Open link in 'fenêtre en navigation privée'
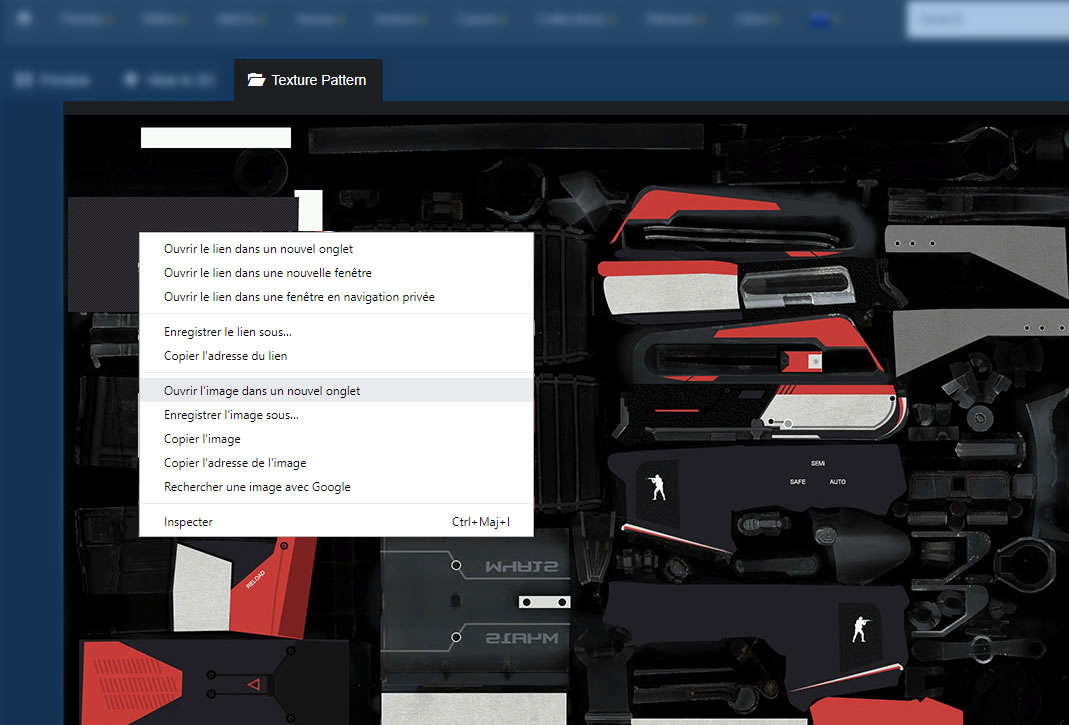 coord(336,297)
